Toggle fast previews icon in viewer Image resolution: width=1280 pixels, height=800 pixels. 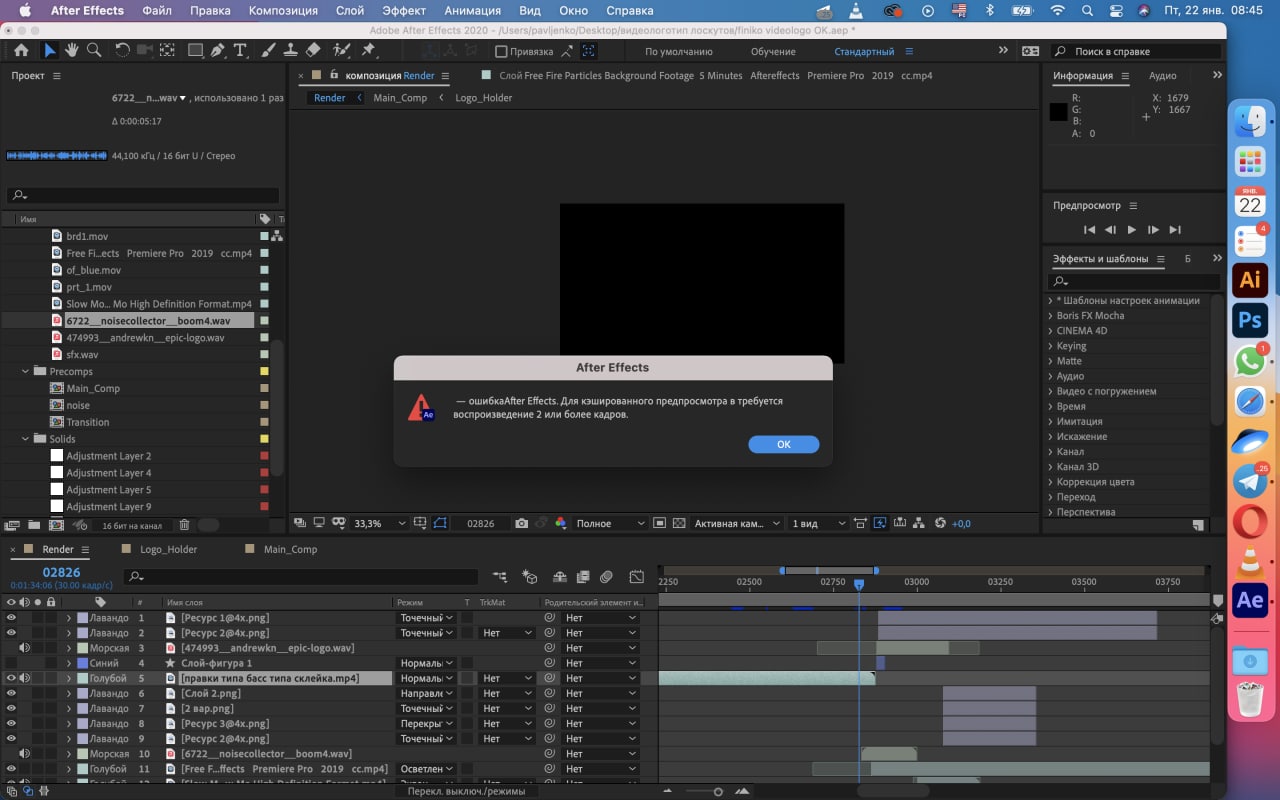(x=880, y=523)
